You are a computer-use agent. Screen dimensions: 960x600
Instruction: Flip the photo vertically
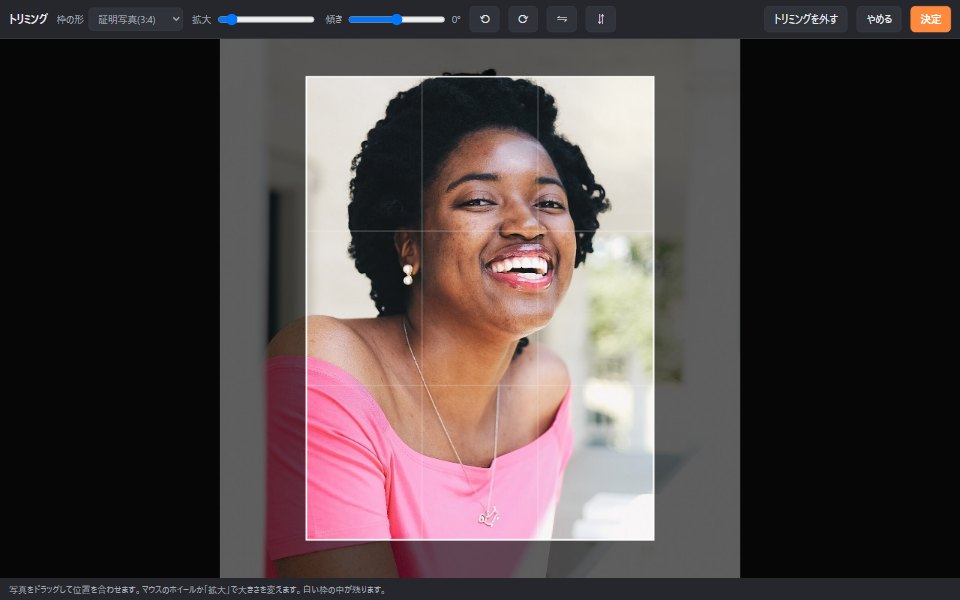click(x=601, y=19)
